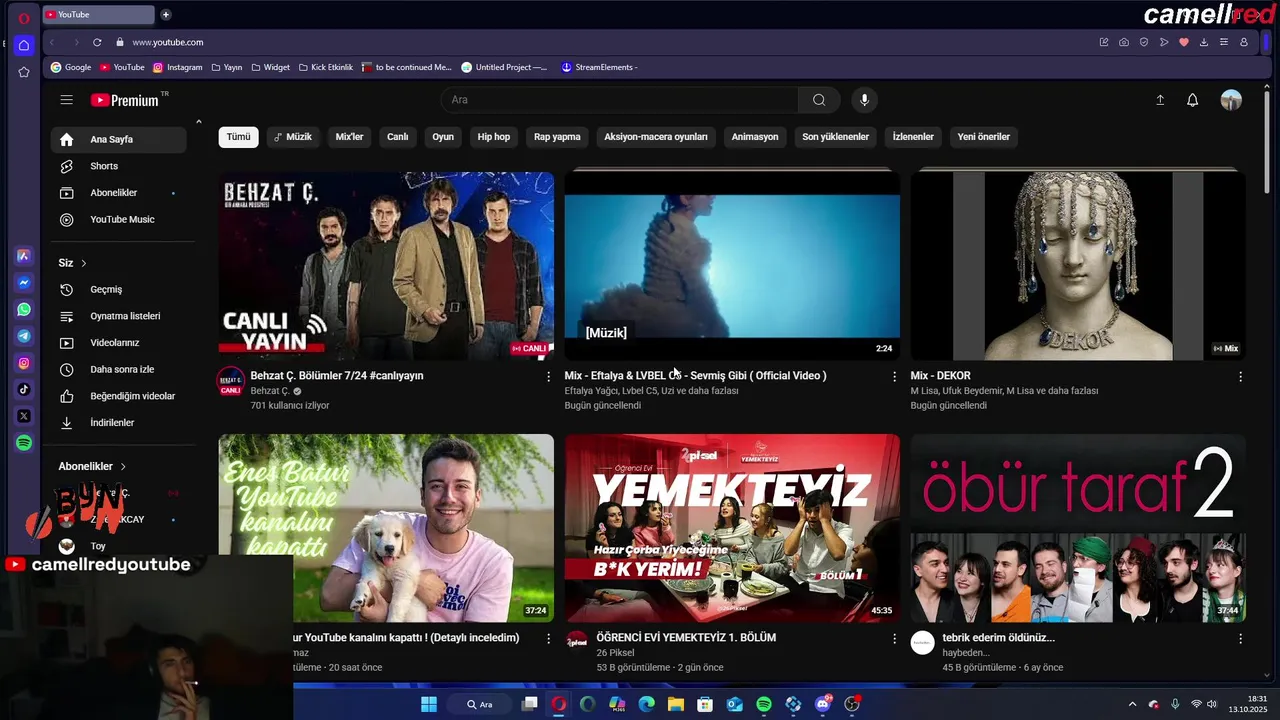Open Geçmiş history in sidebar
This screenshot has height=720, width=1280.
point(119,289)
